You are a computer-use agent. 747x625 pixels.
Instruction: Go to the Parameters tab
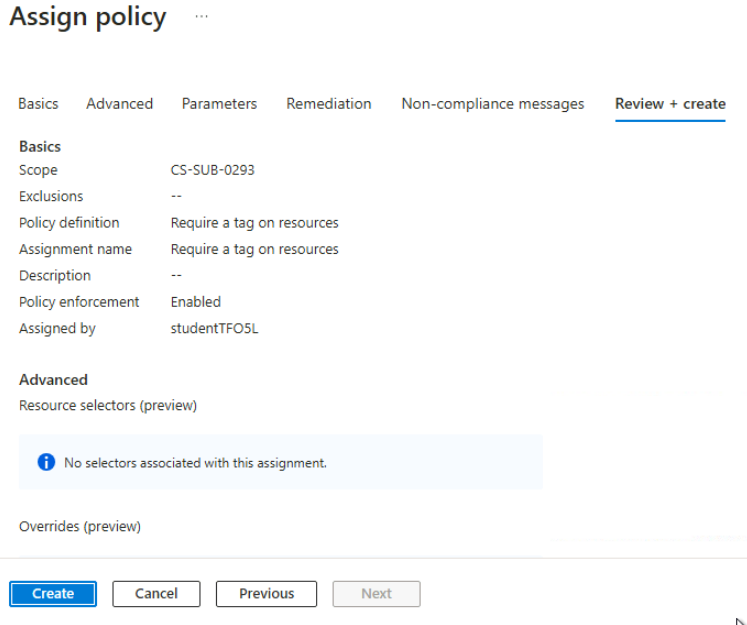click(x=219, y=104)
